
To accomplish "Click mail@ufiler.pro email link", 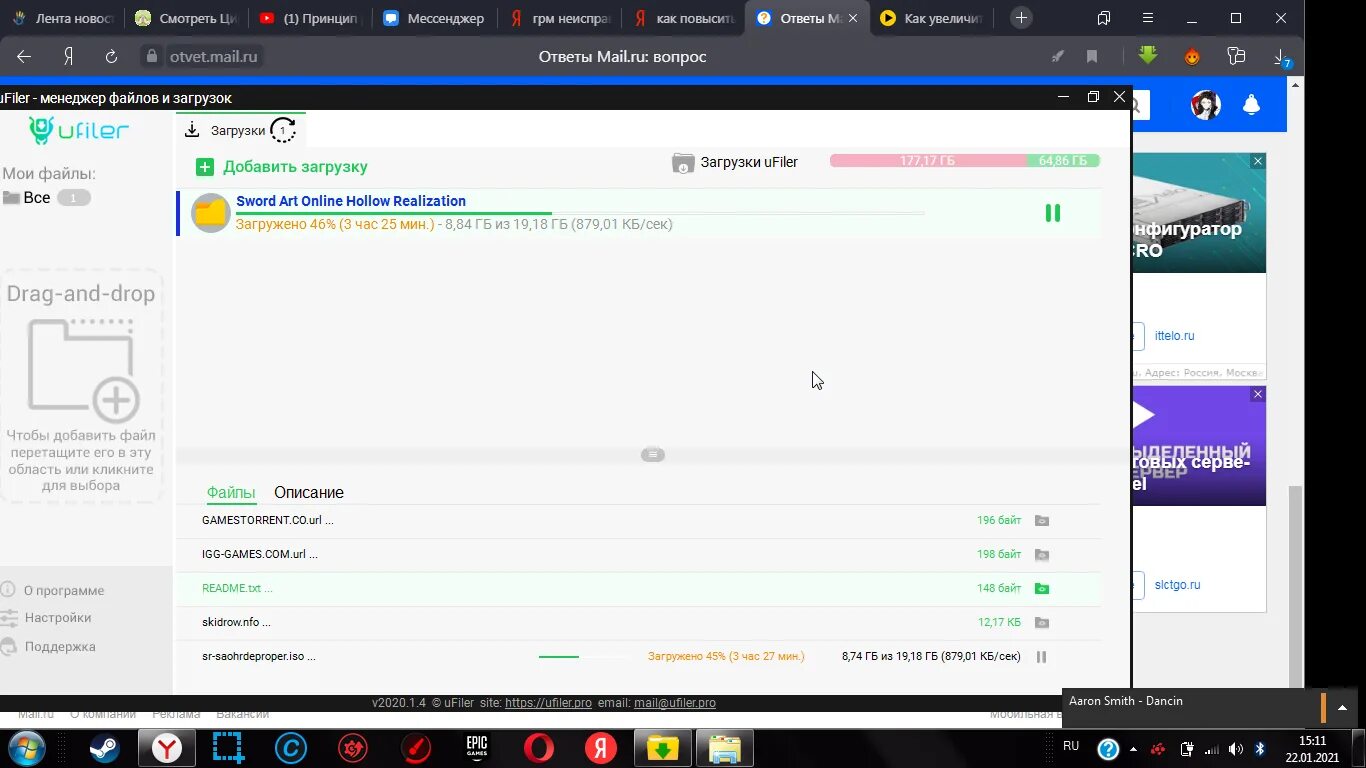I will coord(675,703).
